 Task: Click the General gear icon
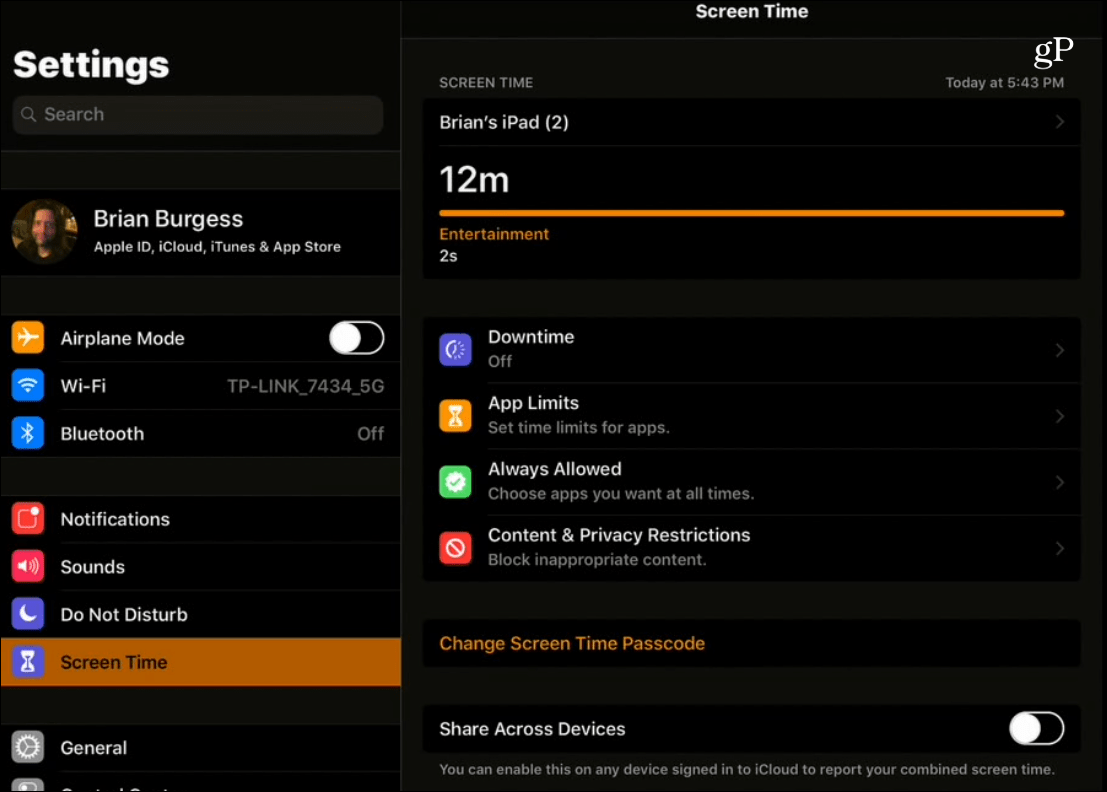tap(28, 748)
